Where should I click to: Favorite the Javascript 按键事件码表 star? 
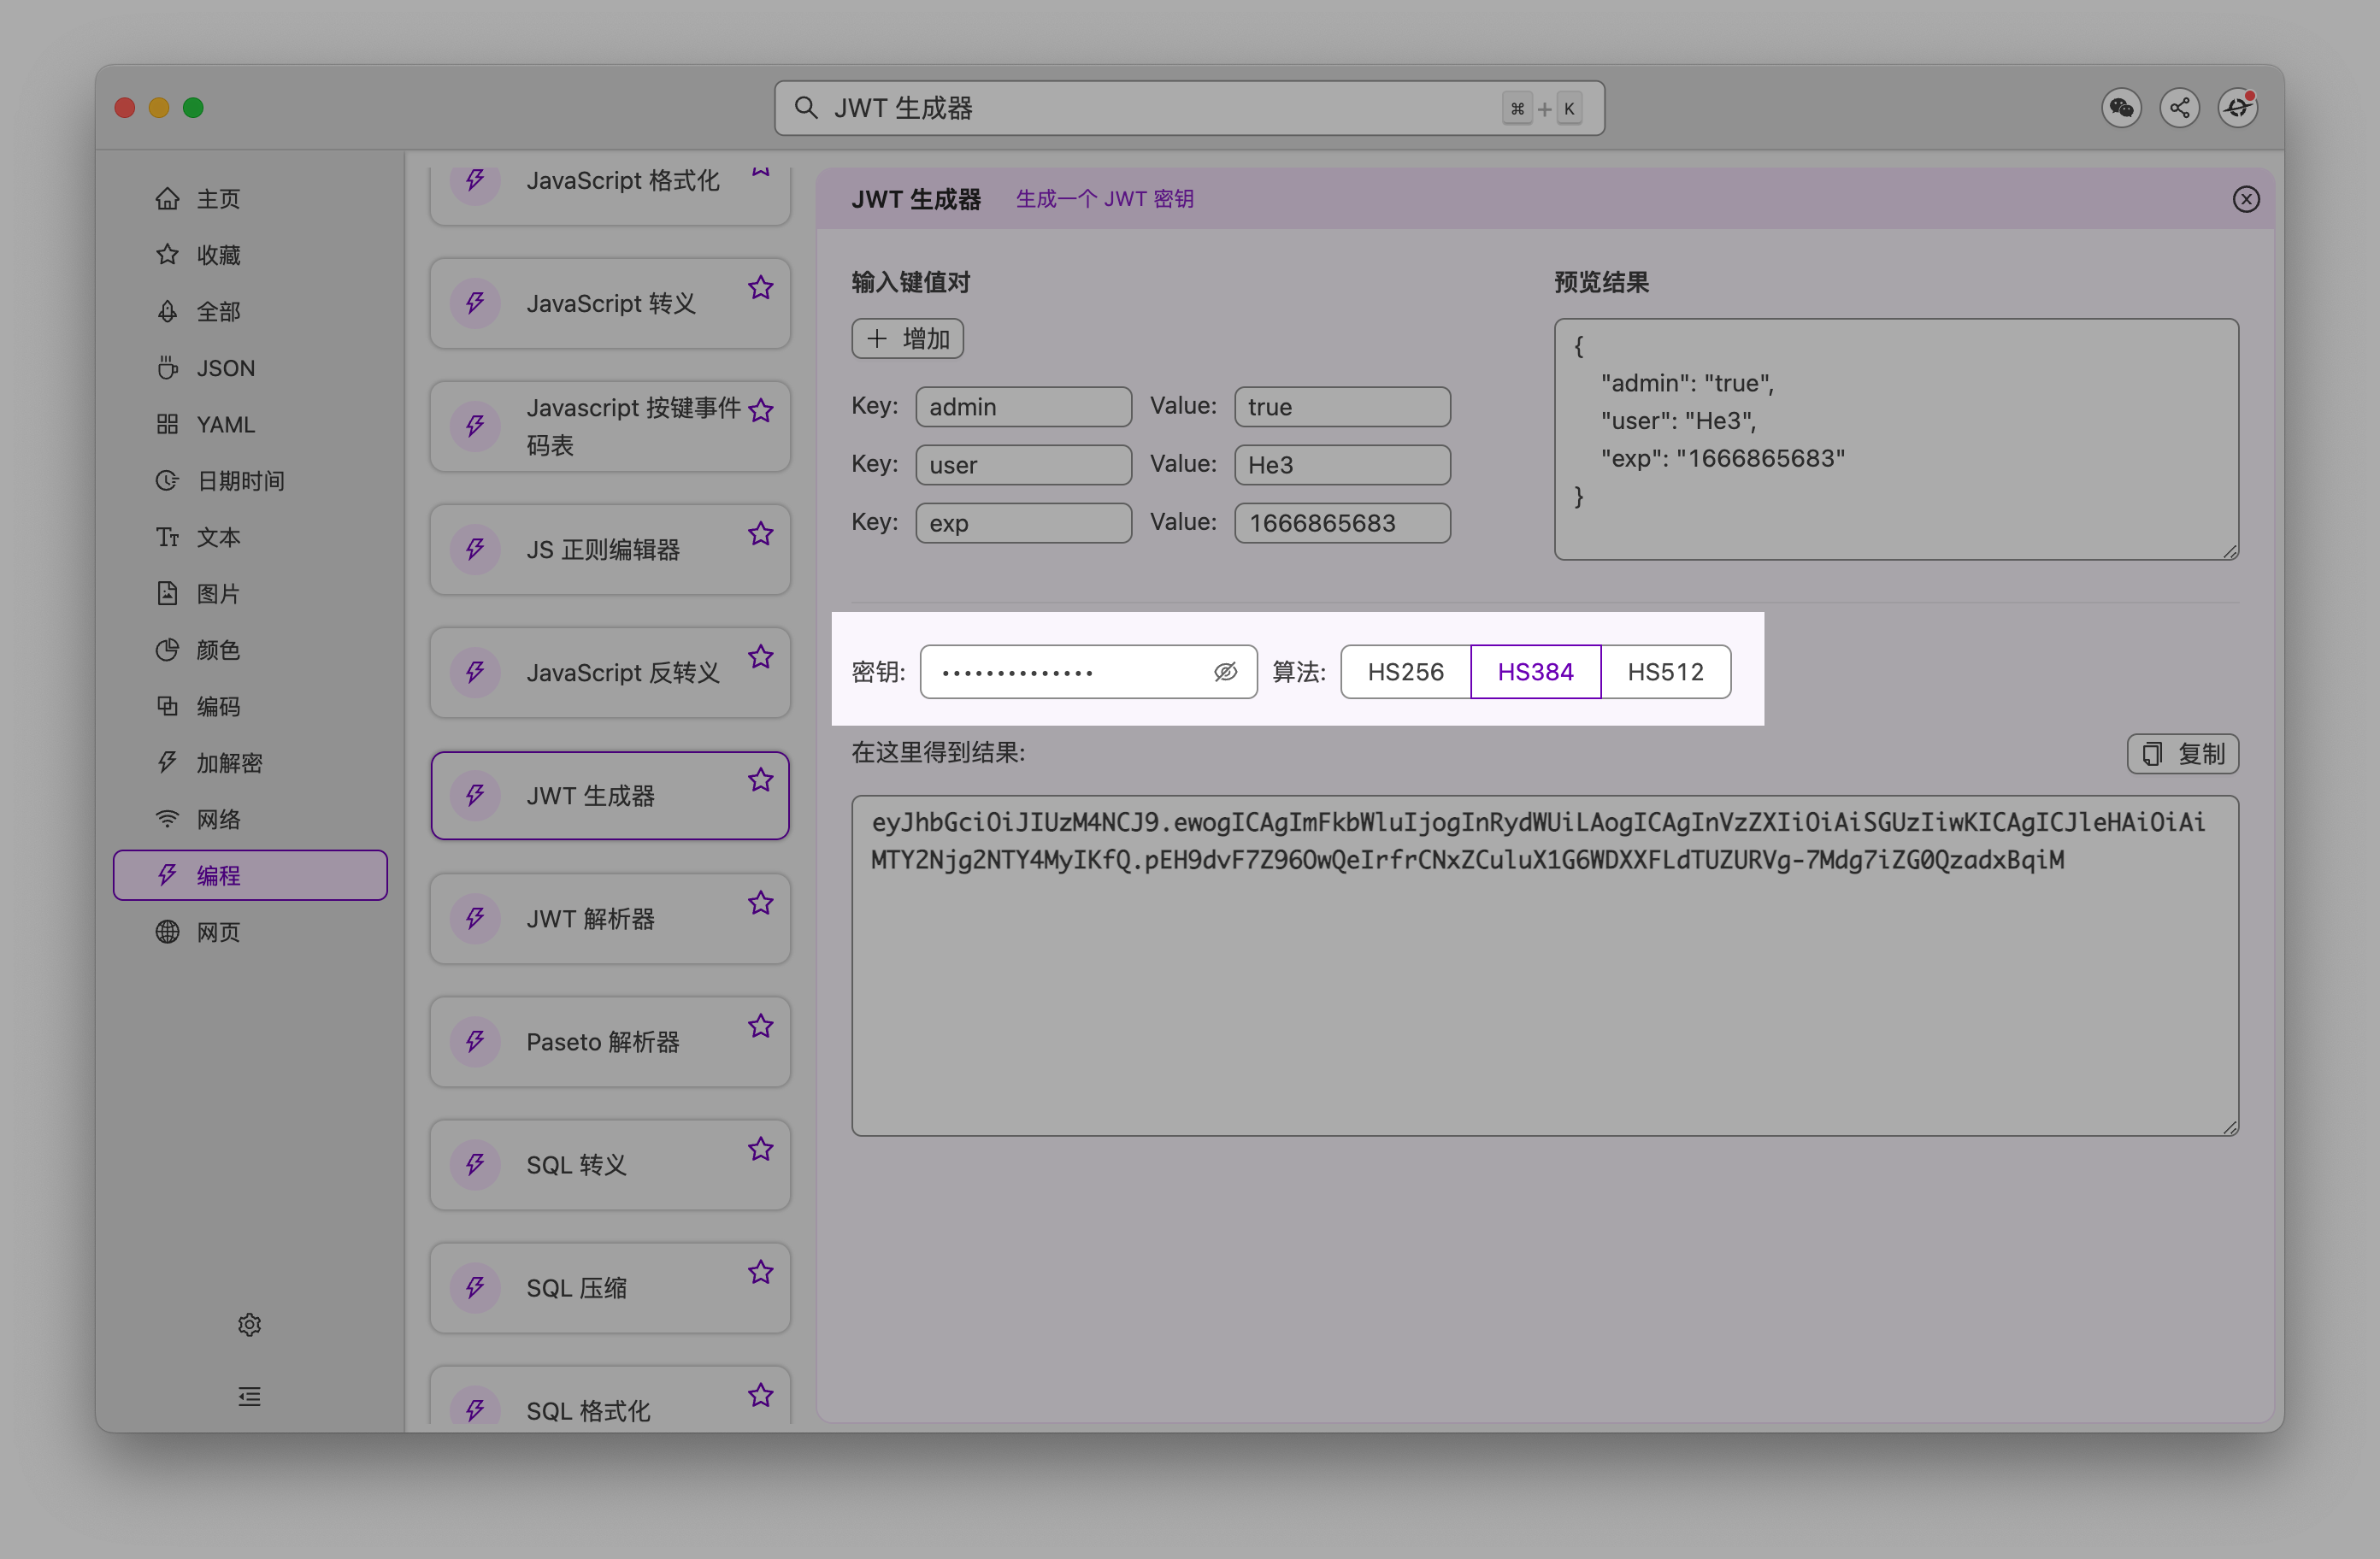click(760, 411)
